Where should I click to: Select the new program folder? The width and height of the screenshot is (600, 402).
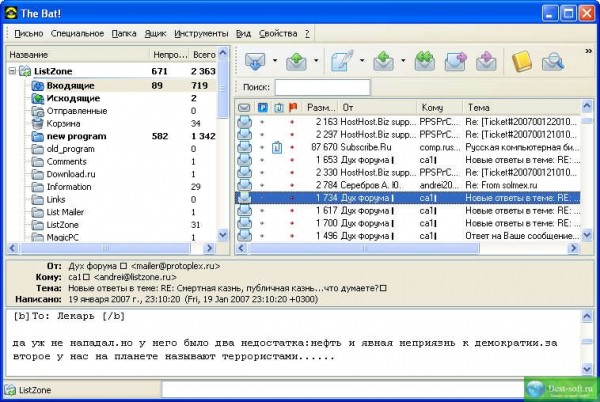point(77,136)
